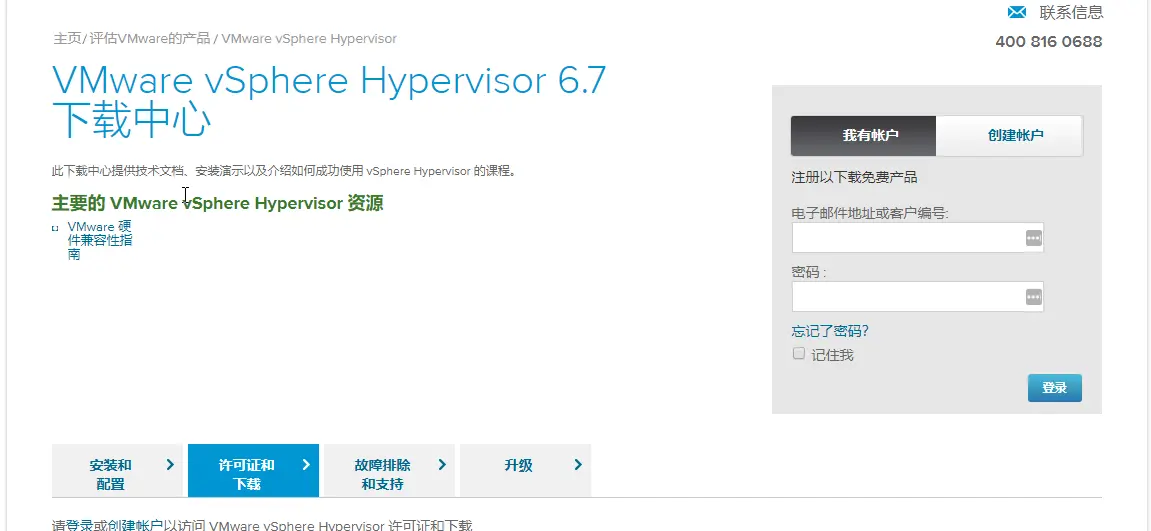Click the 登录 link in the bottom sentence
This screenshot has width=1151, height=531.
pyautogui.click(x=79, y=525)
